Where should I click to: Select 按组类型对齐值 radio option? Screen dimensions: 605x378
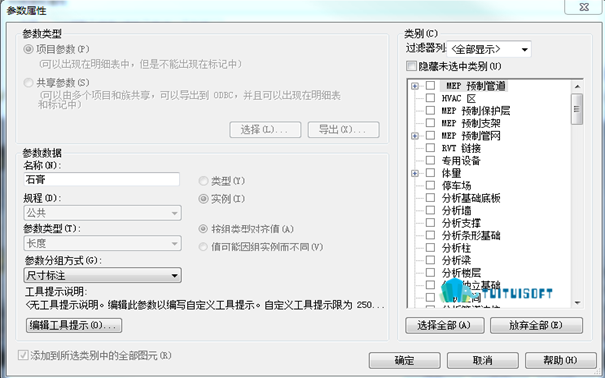(x=203, y=229)
